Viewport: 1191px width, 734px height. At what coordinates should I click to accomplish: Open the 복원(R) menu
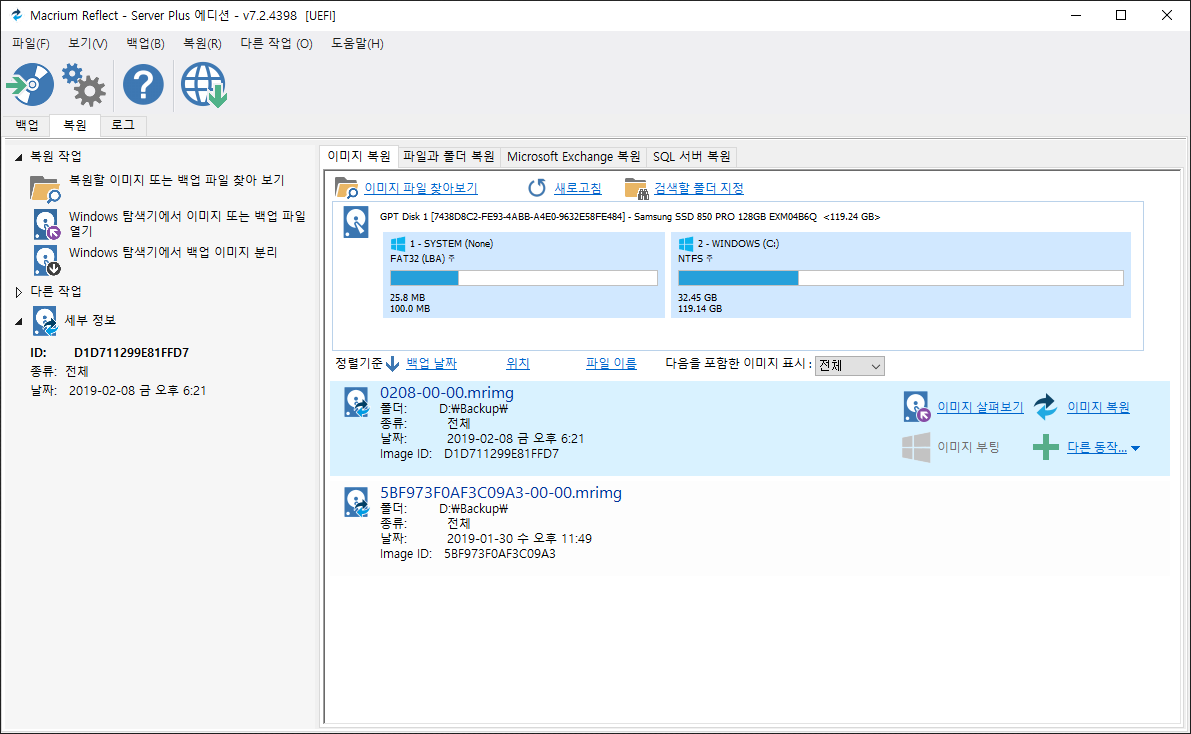click(203, 43)
